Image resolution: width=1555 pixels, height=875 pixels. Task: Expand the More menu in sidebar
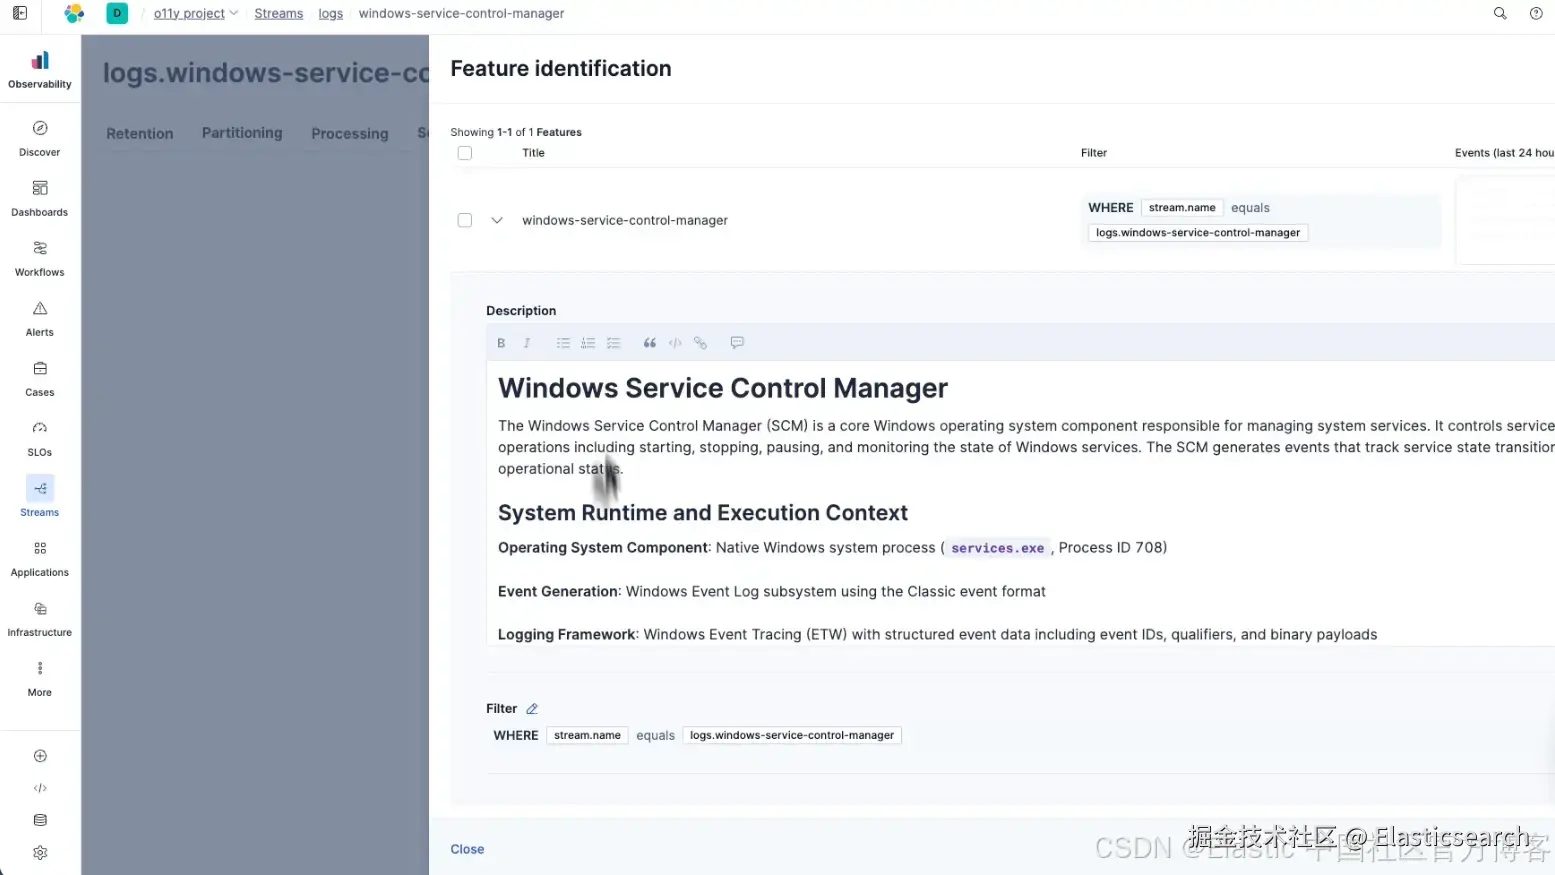point(40,678)
